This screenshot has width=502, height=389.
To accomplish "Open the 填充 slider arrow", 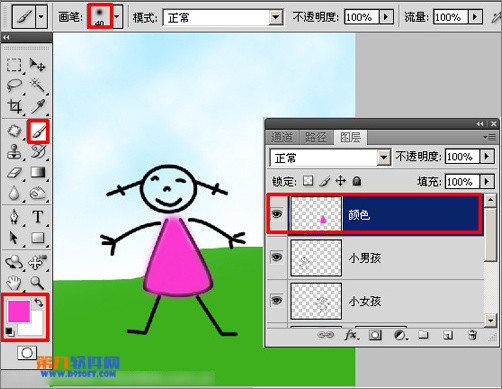I will 487,182.
